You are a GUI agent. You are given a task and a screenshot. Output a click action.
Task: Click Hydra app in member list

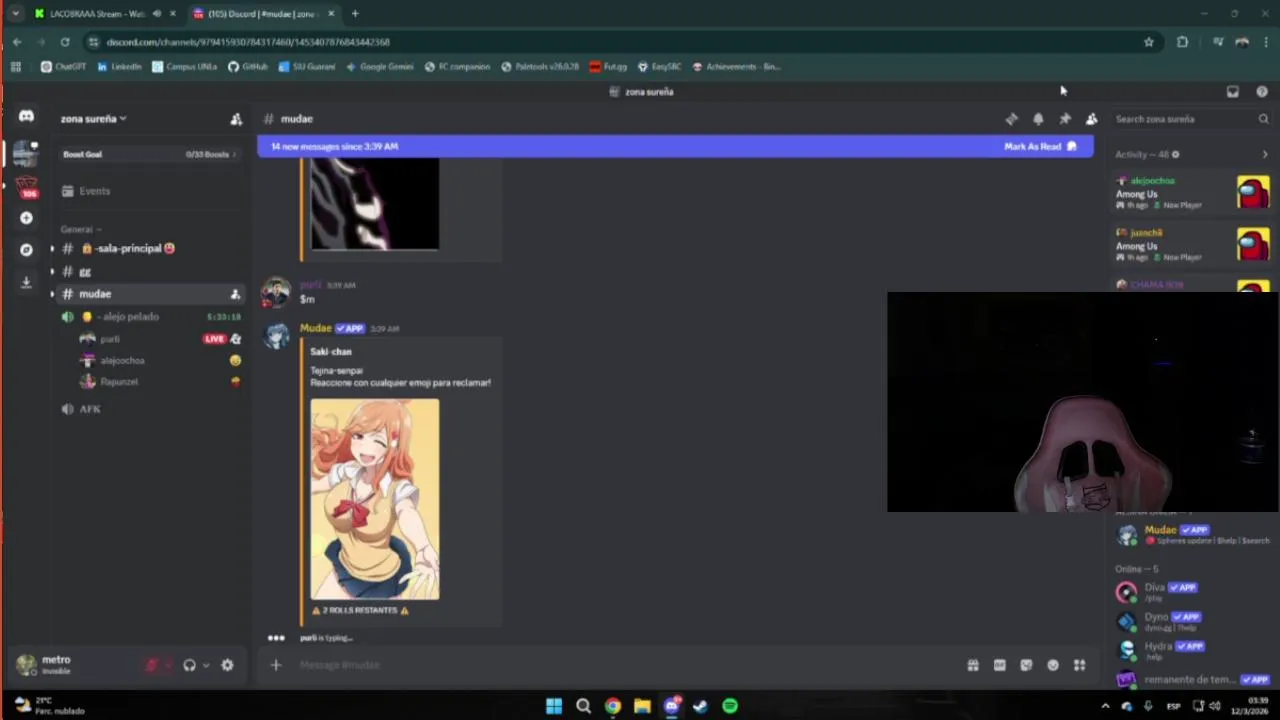click(x=1192, y=650)
